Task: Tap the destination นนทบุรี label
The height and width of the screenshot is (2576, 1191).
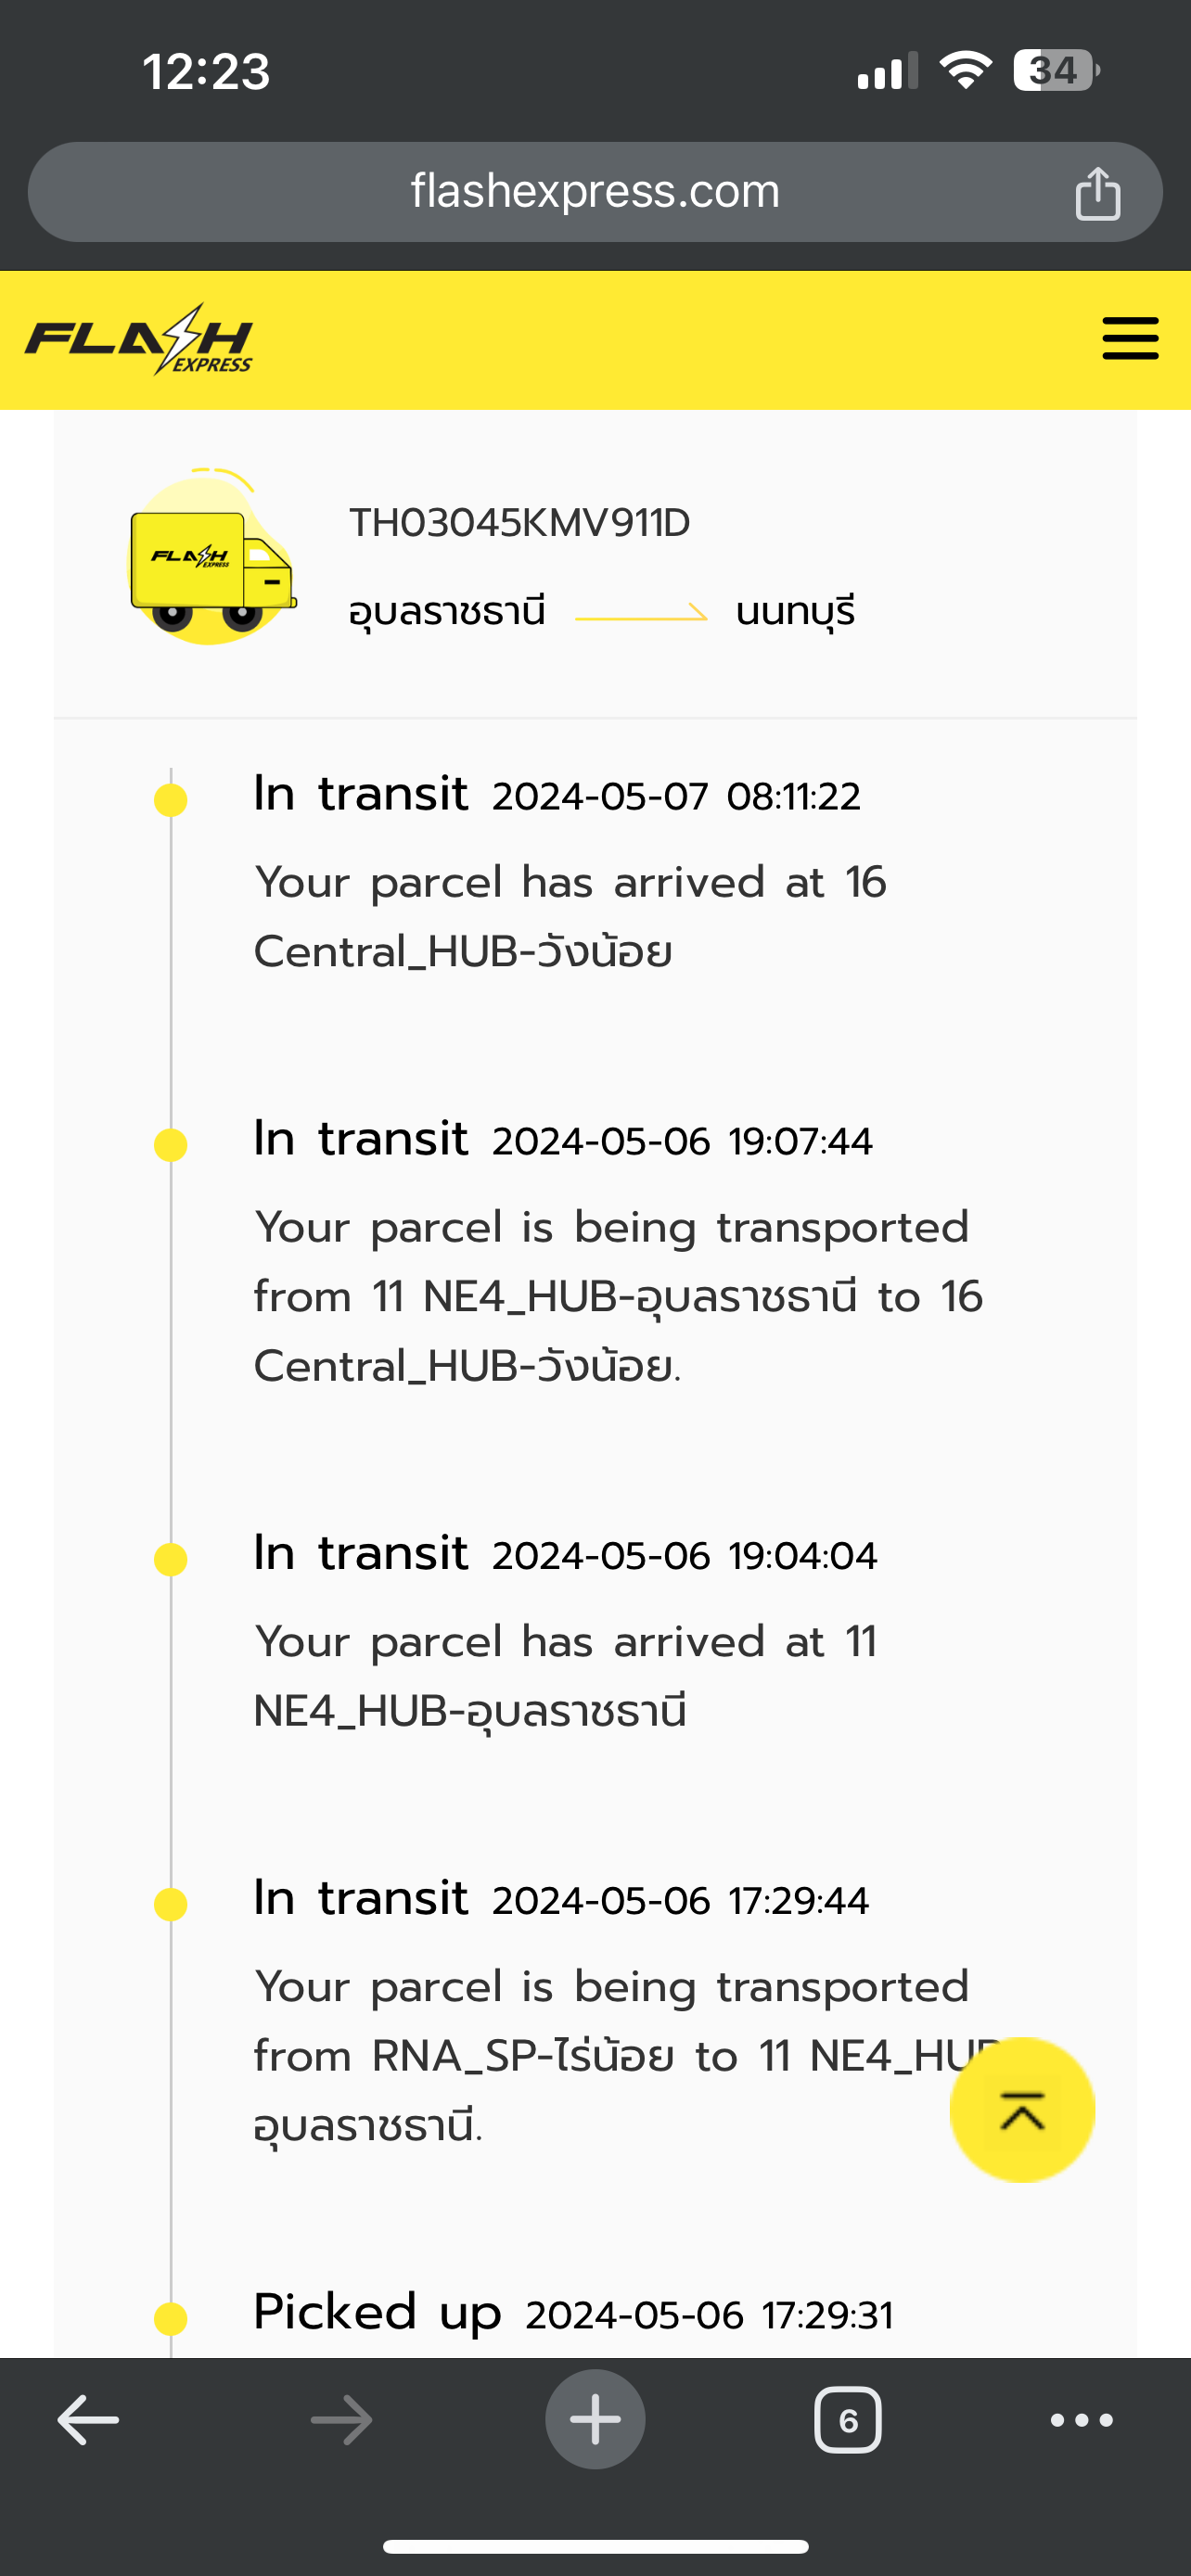Action: click(795, 611)
